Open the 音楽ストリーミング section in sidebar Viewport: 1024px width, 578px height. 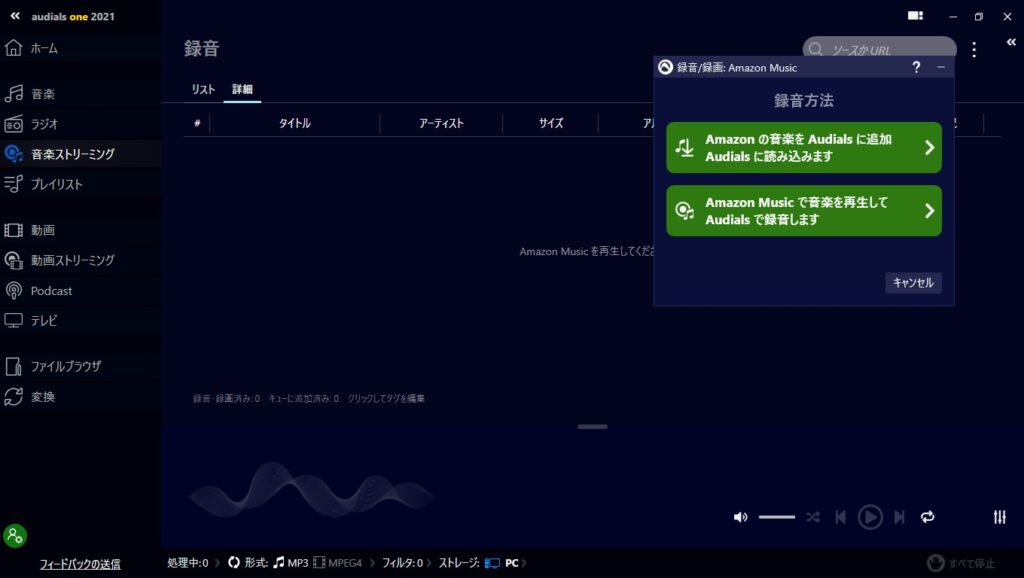72,154
